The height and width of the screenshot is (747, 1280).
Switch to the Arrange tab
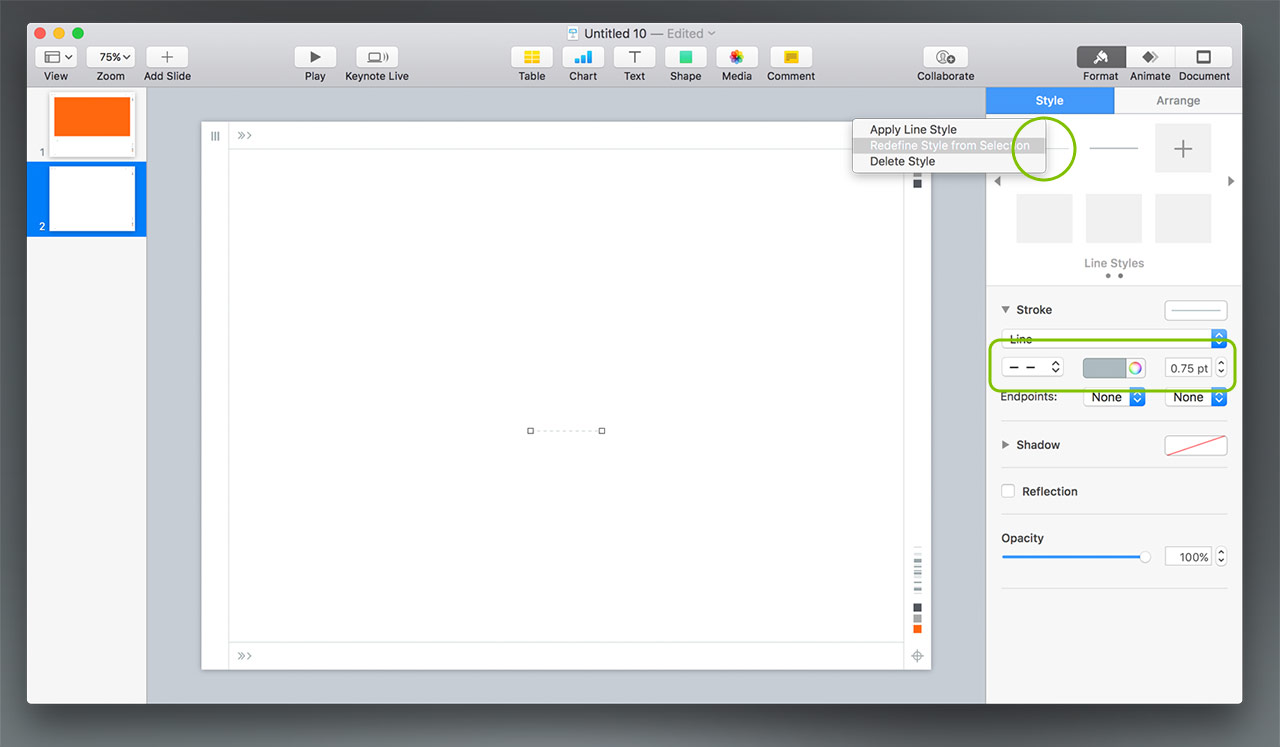(x=1178, y=101)
